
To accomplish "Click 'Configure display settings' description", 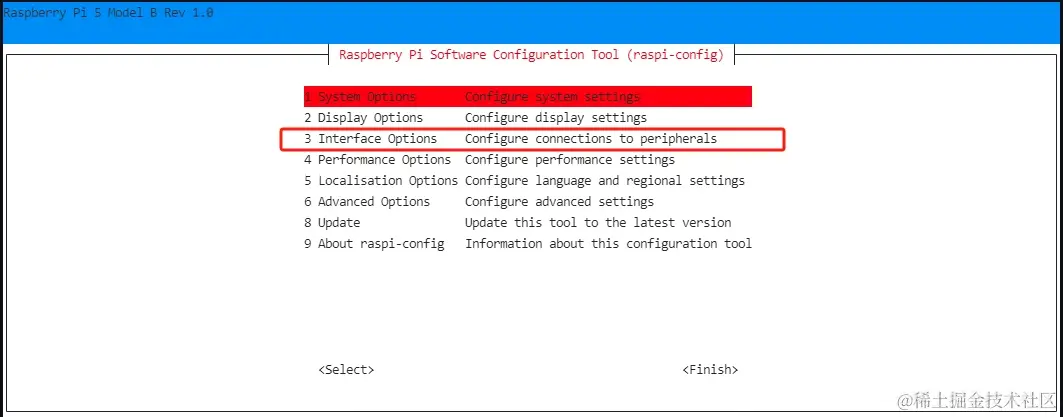I will tap(556, 118).
